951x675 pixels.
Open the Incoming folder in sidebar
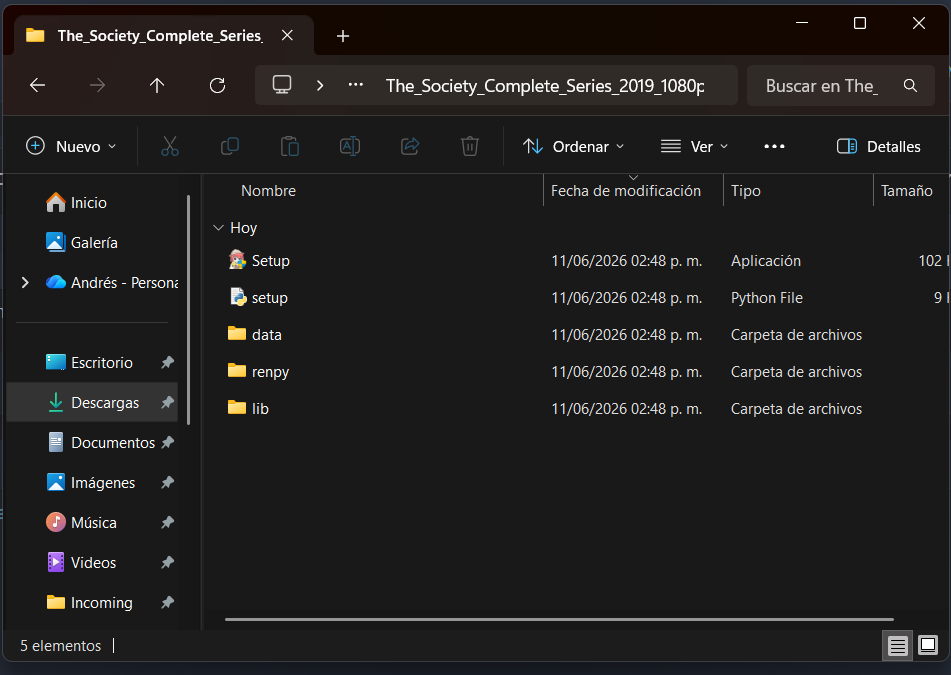coord(101,603)
